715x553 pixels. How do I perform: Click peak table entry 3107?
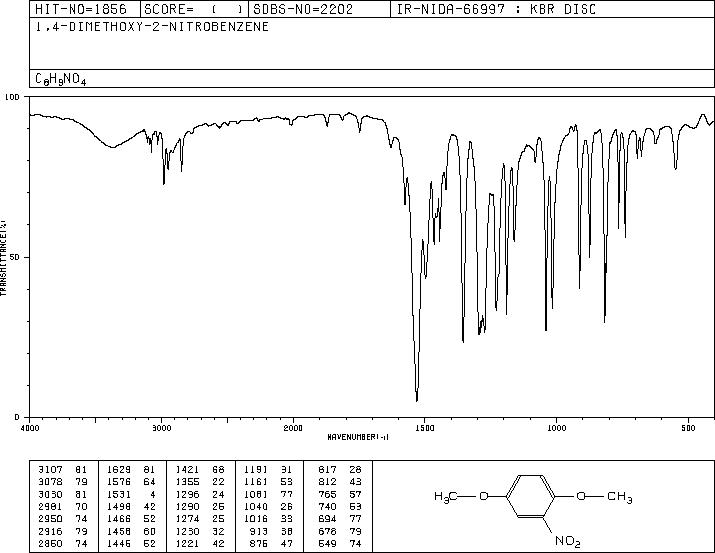[51, 470]
